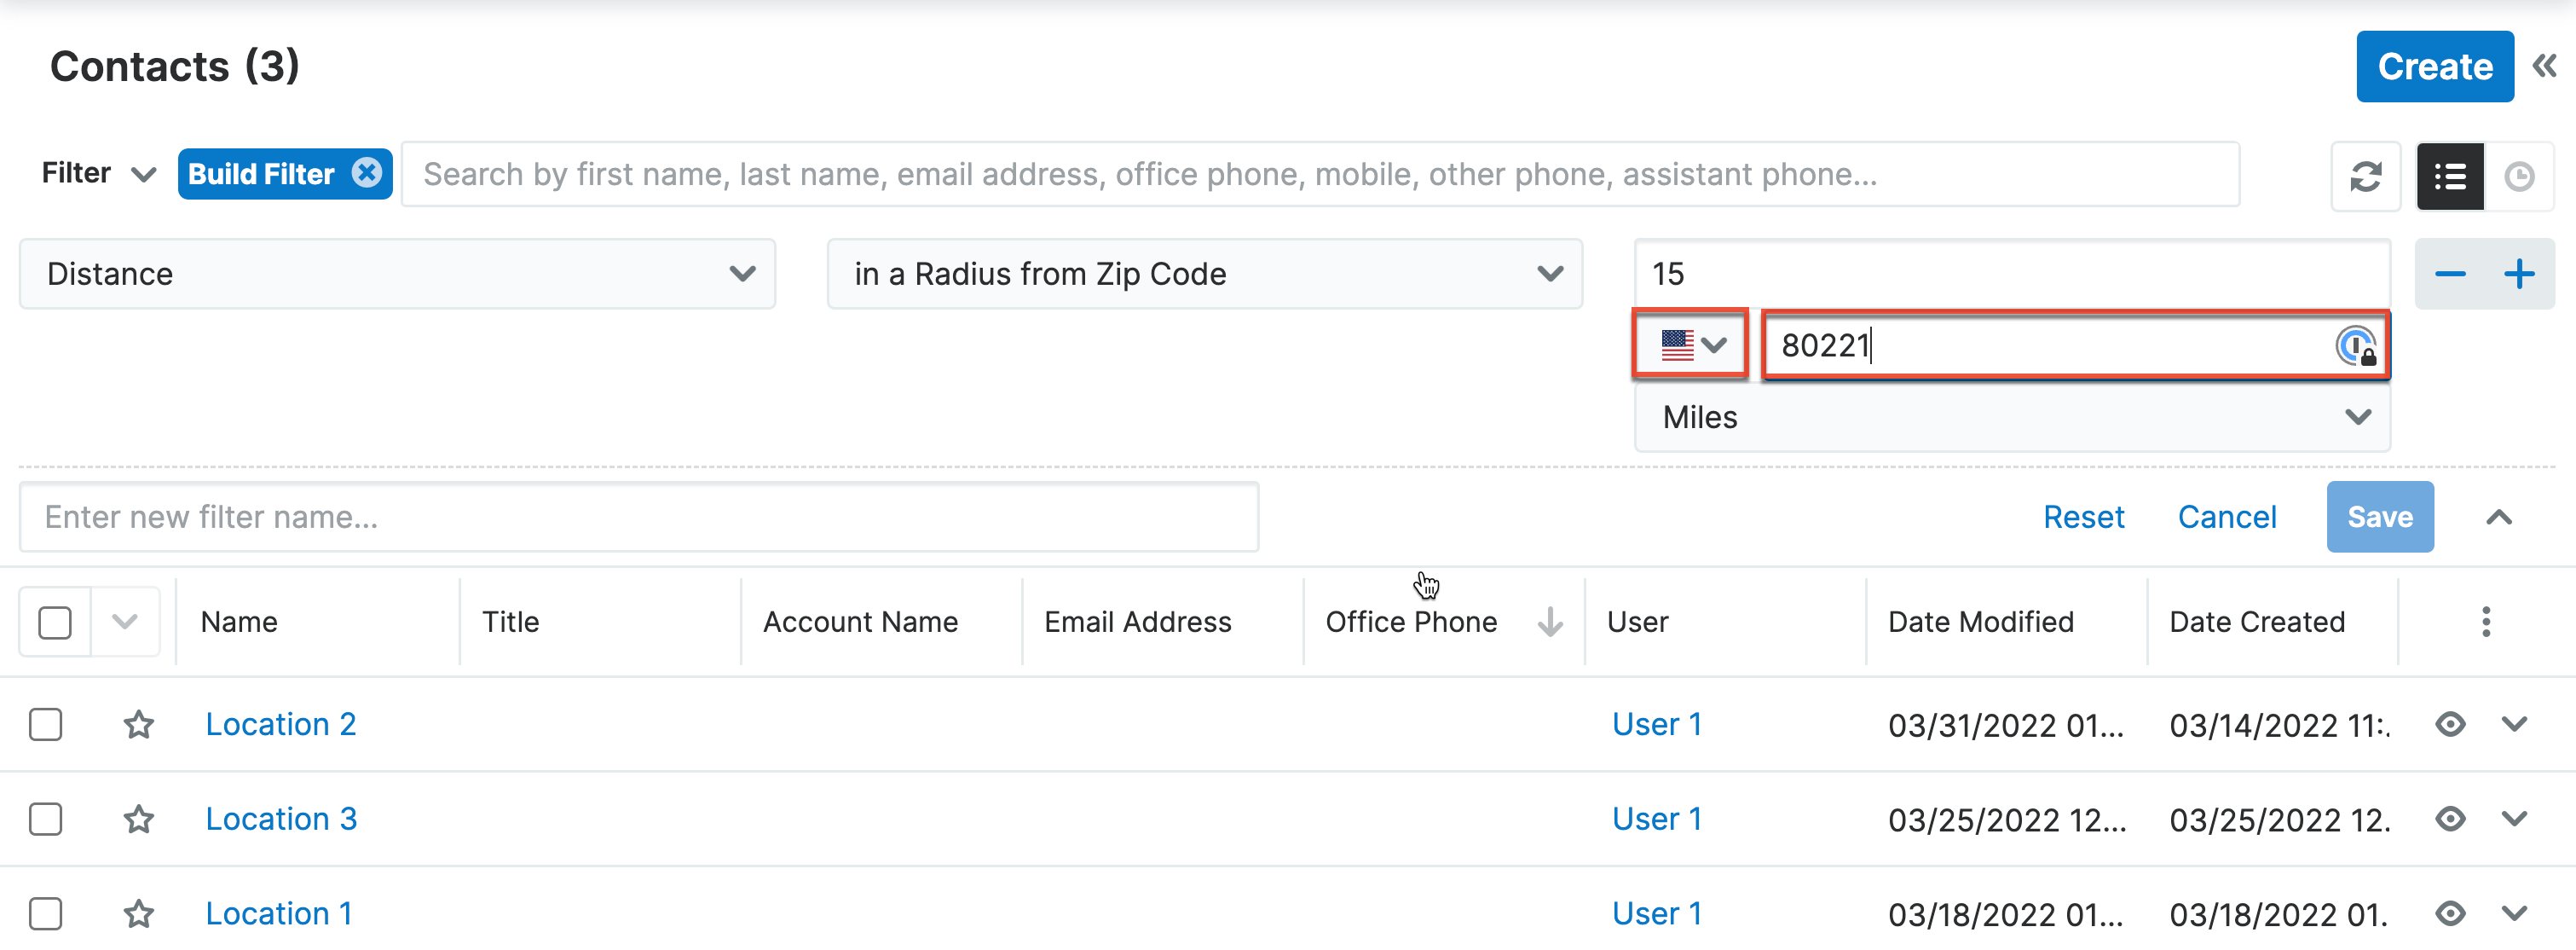This screenshot has height=950, width=2576.
Task: Open the activity stream clock icon
Action: click(x=2519, y=177)
